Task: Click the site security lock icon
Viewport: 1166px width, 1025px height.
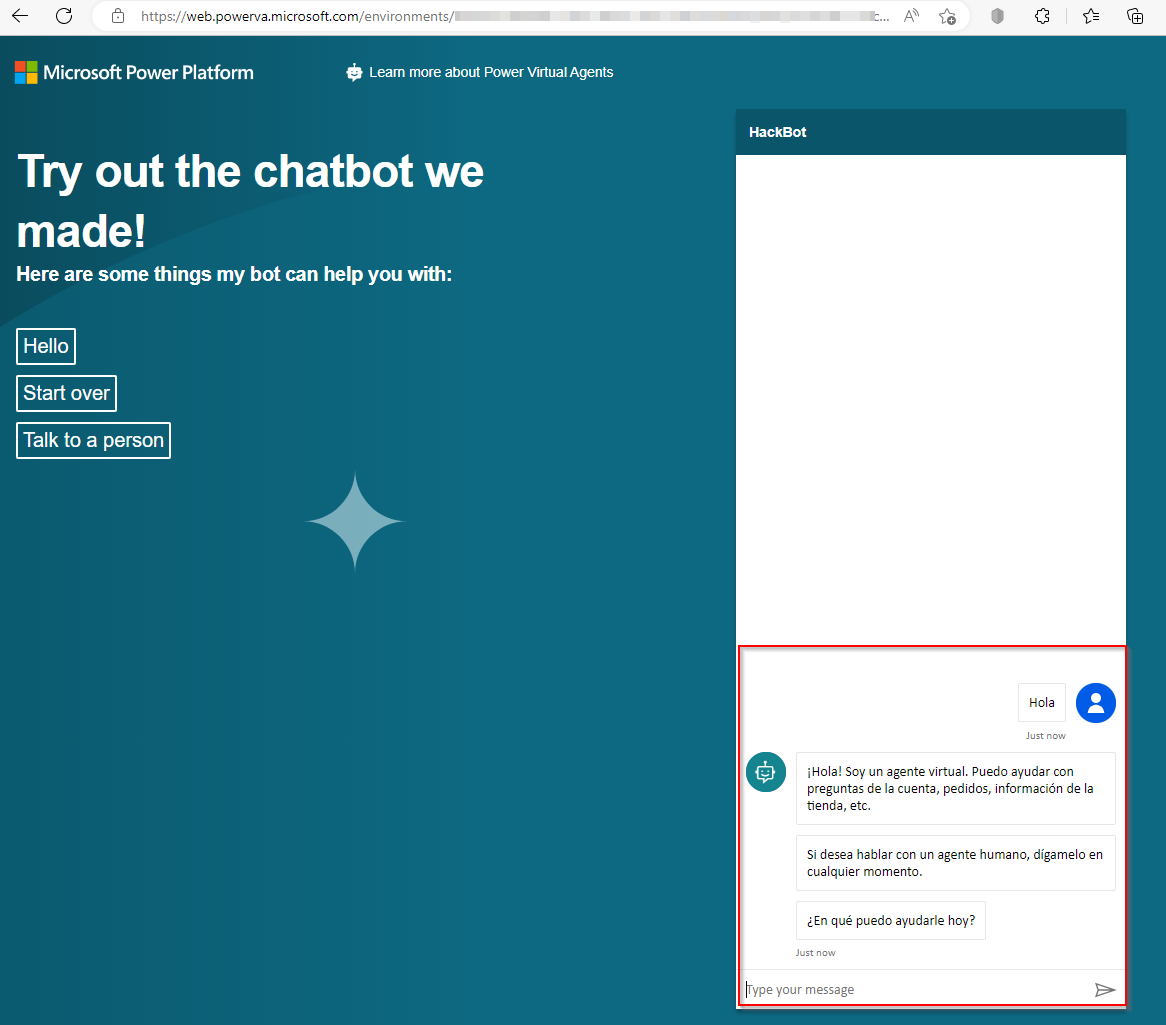Action: [x=119, y=16]
